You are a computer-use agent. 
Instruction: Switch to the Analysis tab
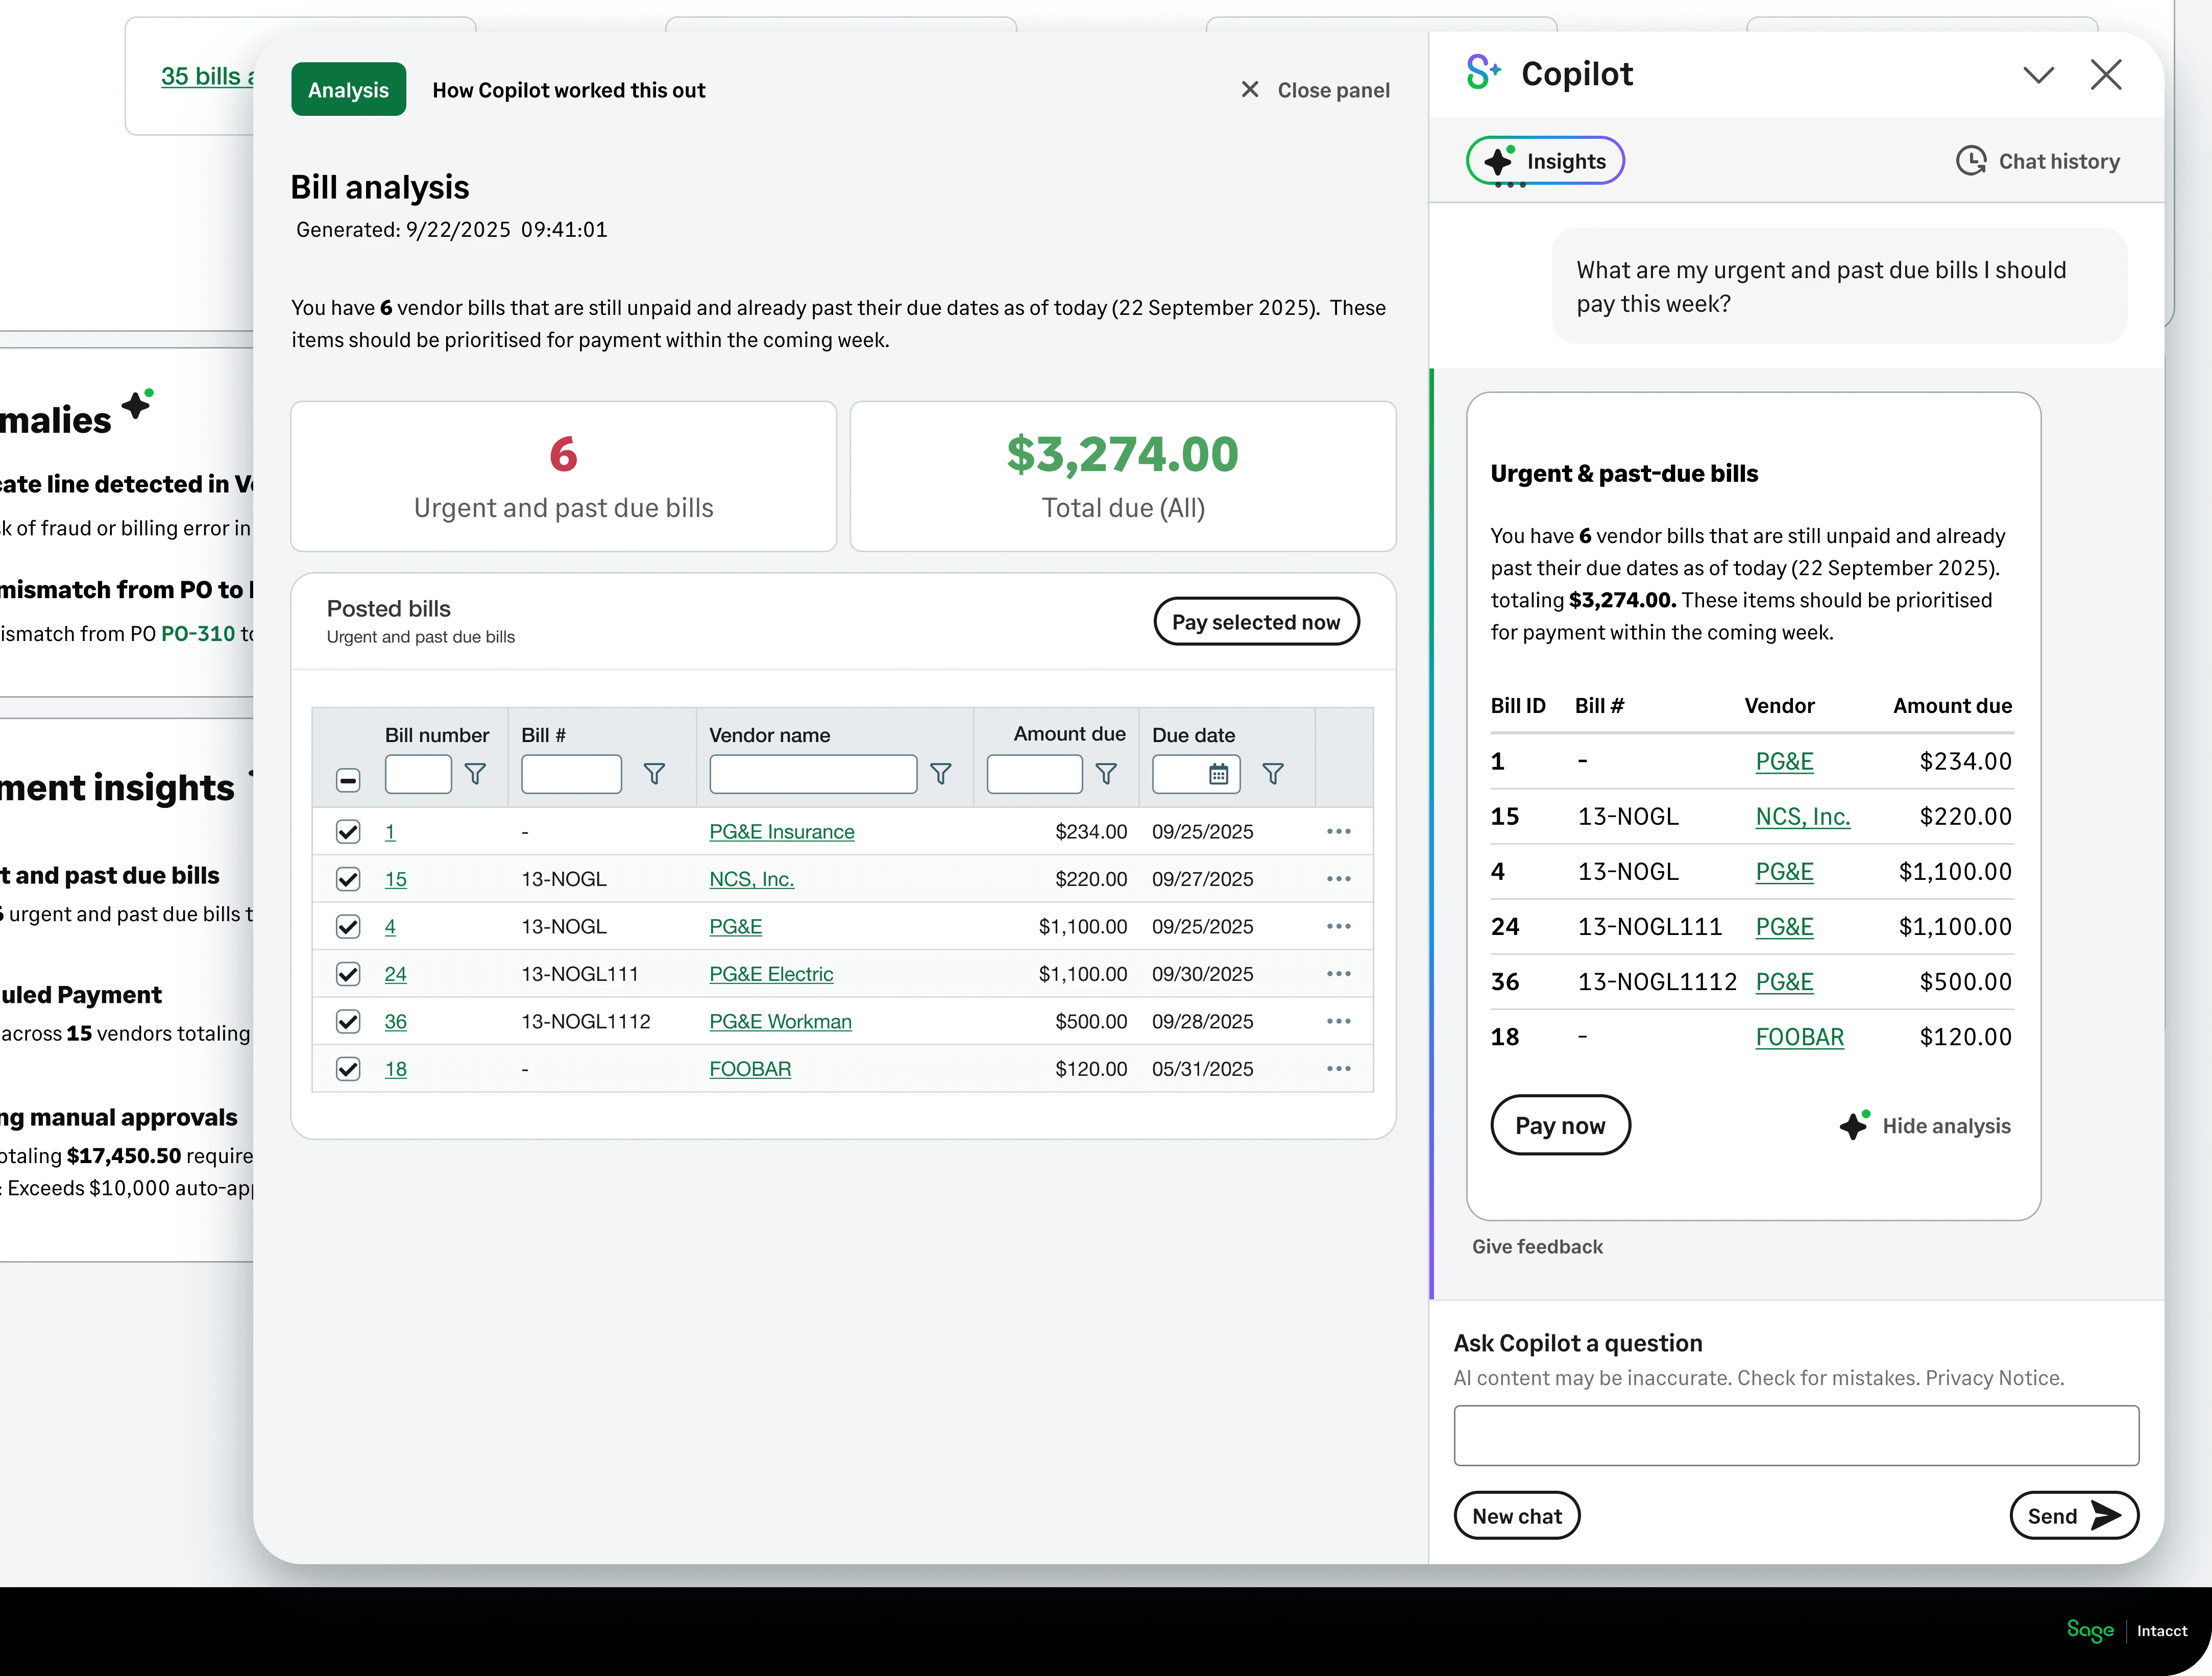coord(348,90)
